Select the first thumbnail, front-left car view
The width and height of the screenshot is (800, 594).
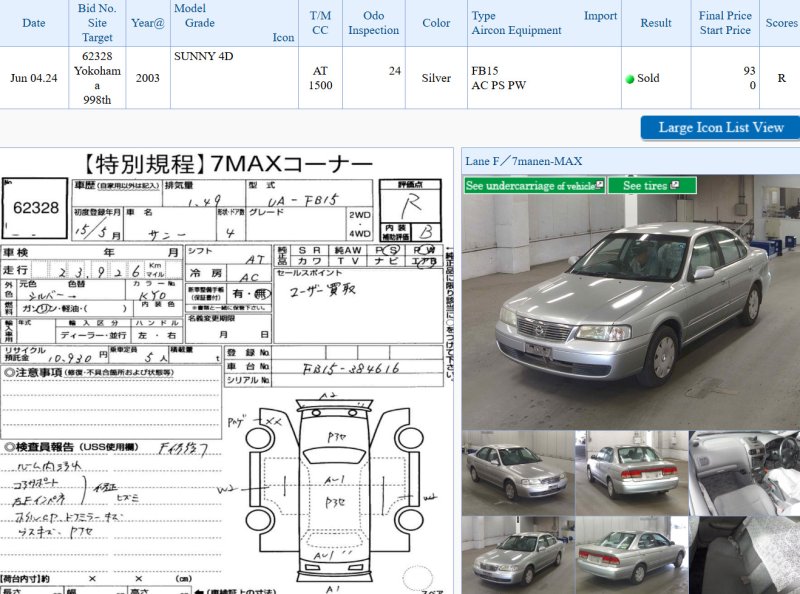(x=517, y=472)
